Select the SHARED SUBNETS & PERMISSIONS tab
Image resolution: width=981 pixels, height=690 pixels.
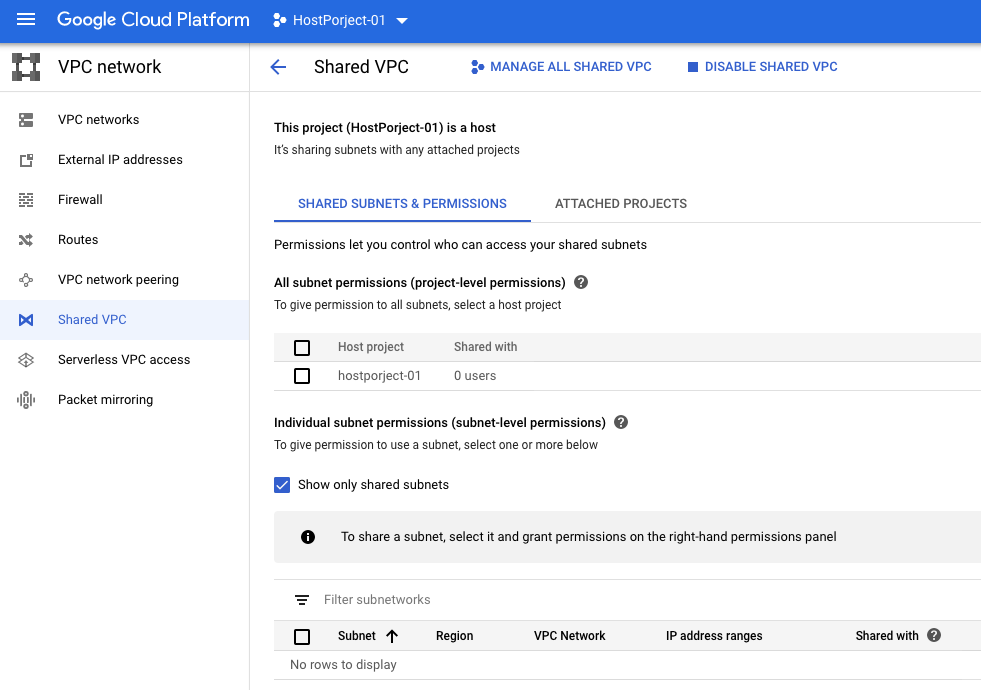[x=402, y=203]
